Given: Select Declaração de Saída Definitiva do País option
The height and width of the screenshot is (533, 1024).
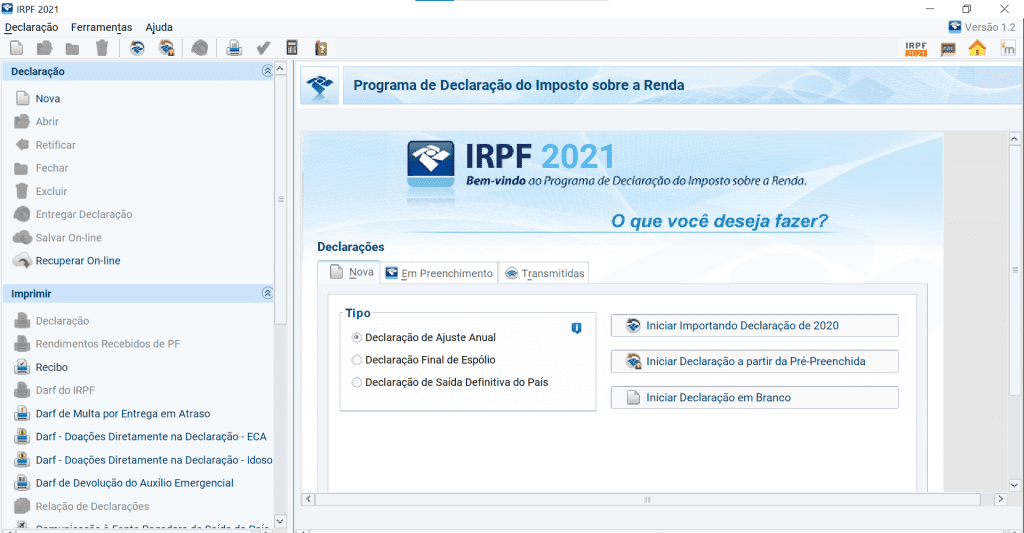Looking at the screenshot, I should coord(357,382).
